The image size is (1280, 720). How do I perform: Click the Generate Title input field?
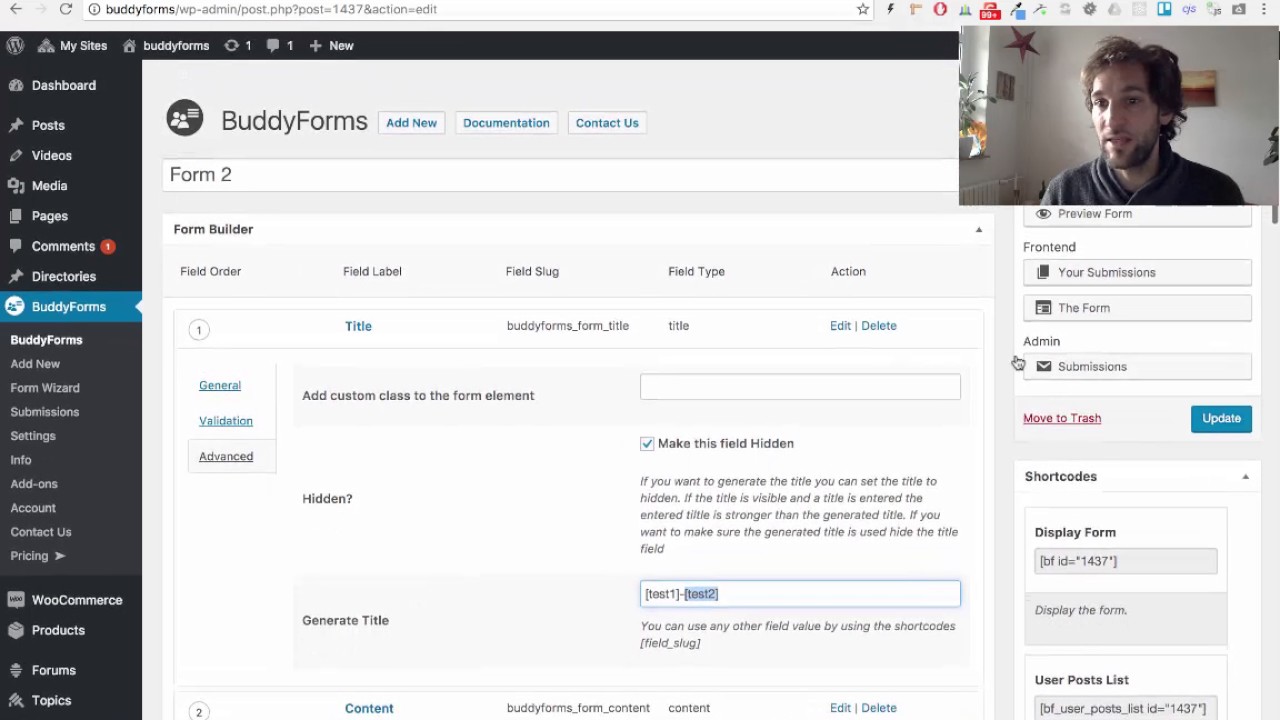pyautogui.click(x=800, y=594)
